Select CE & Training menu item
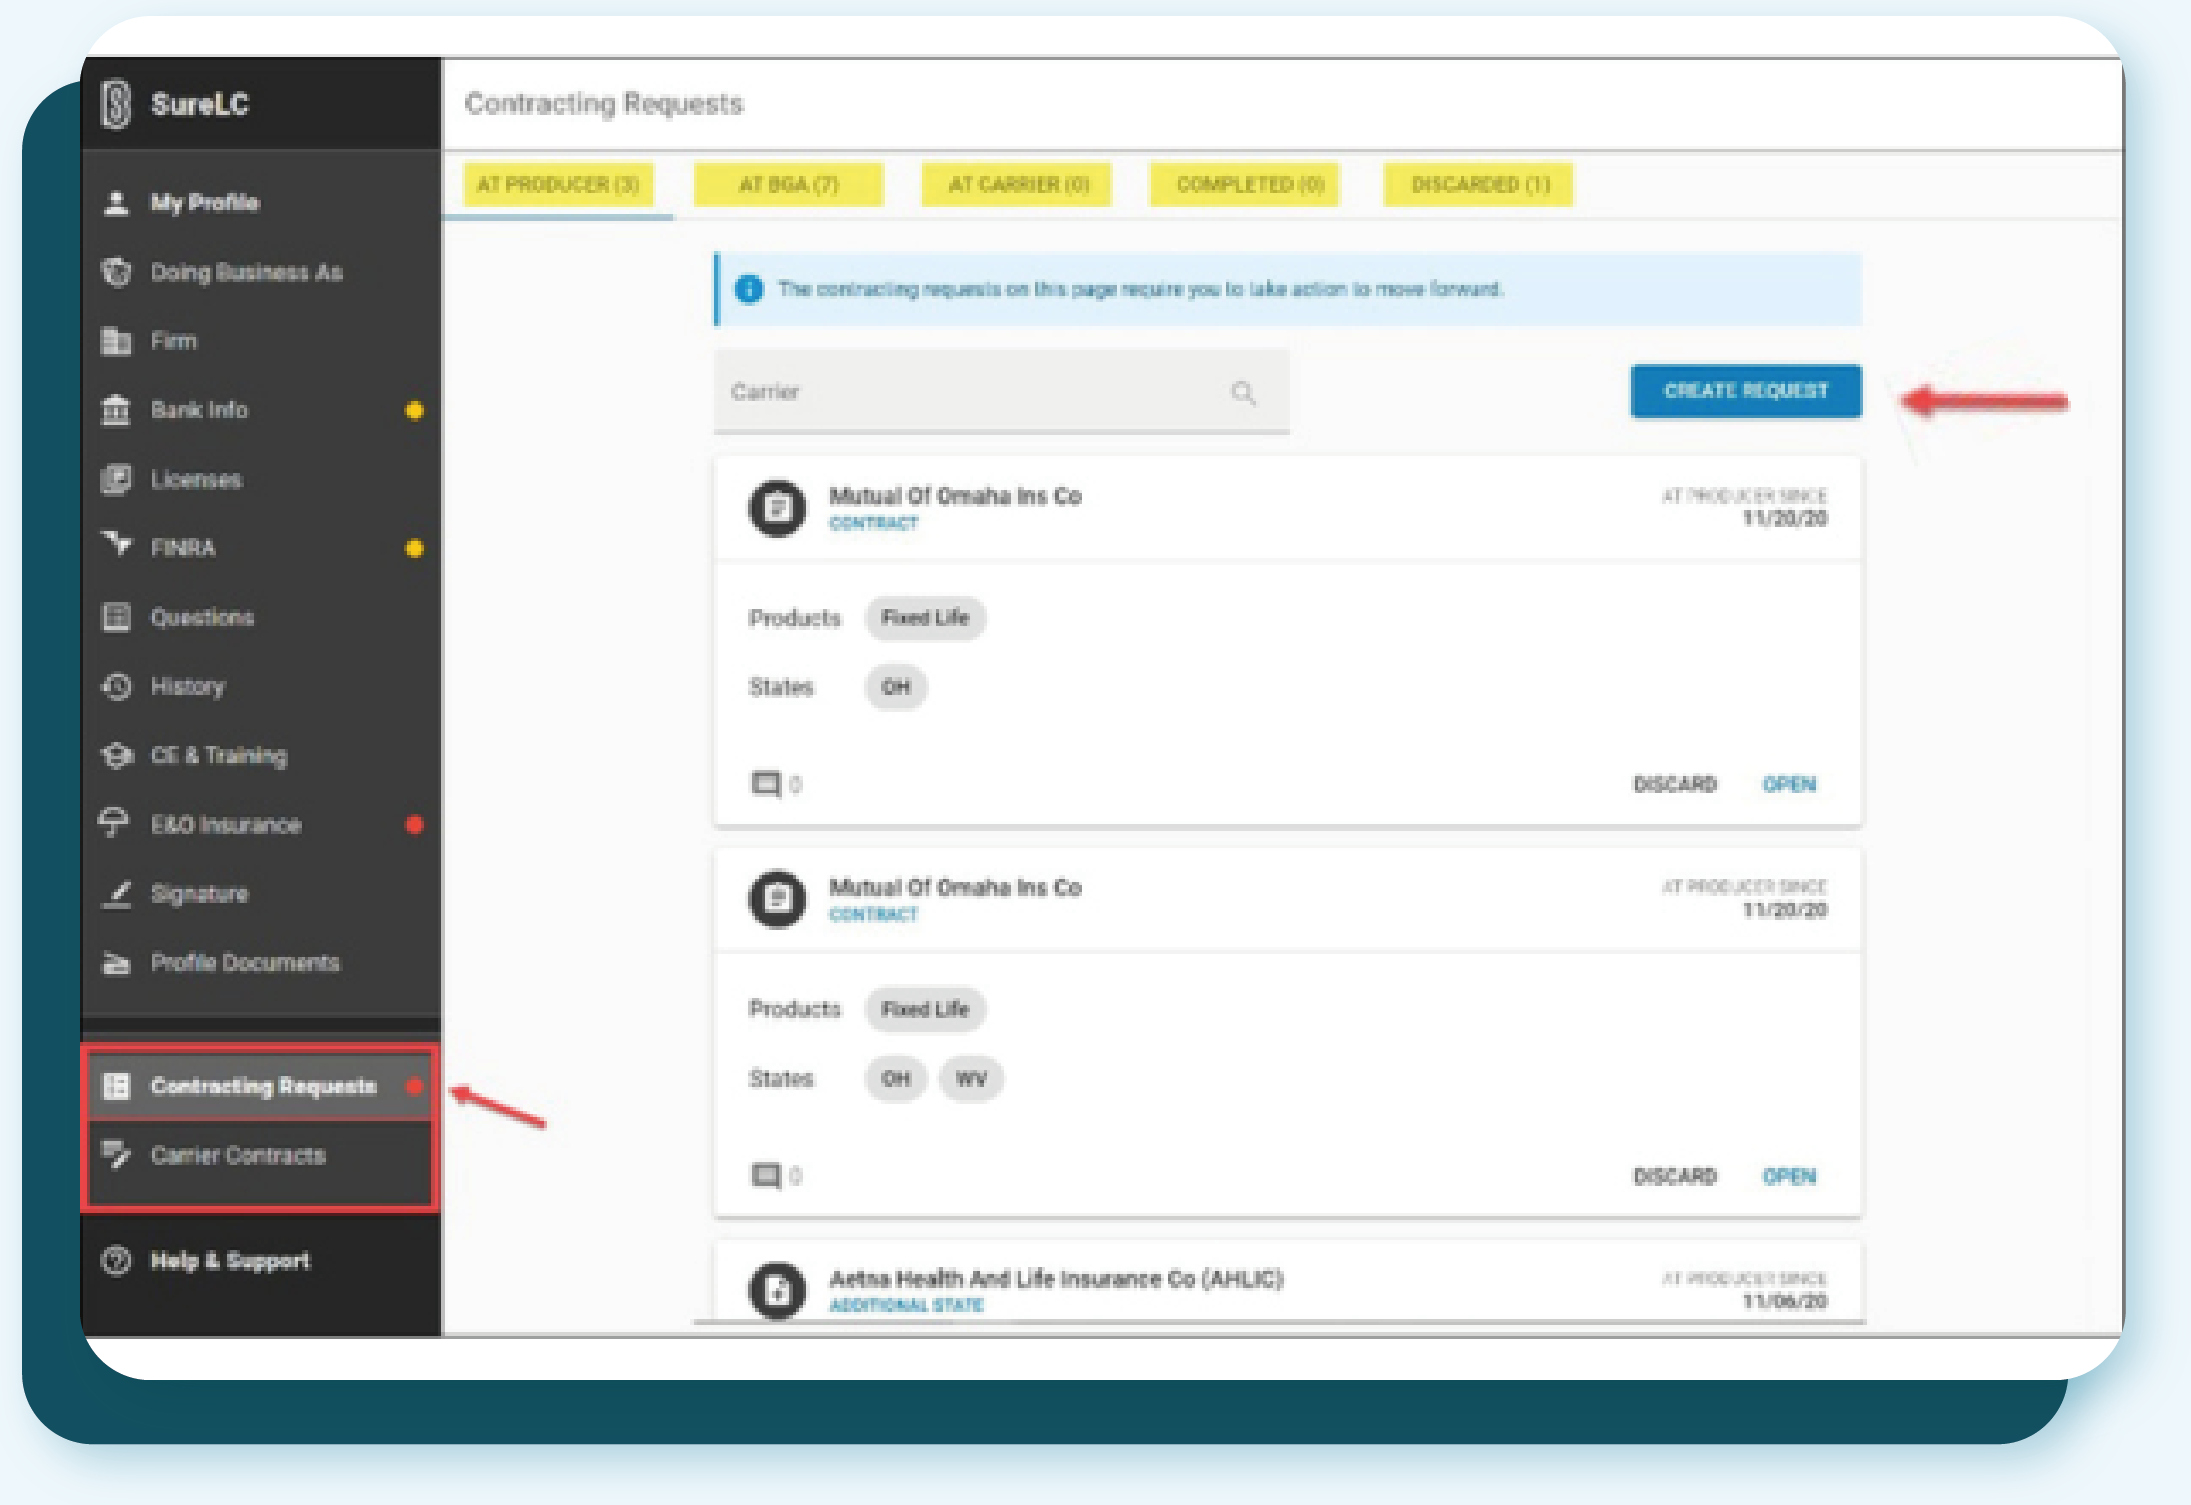Screen dimensions: 2191x1505 click(261, 755)
